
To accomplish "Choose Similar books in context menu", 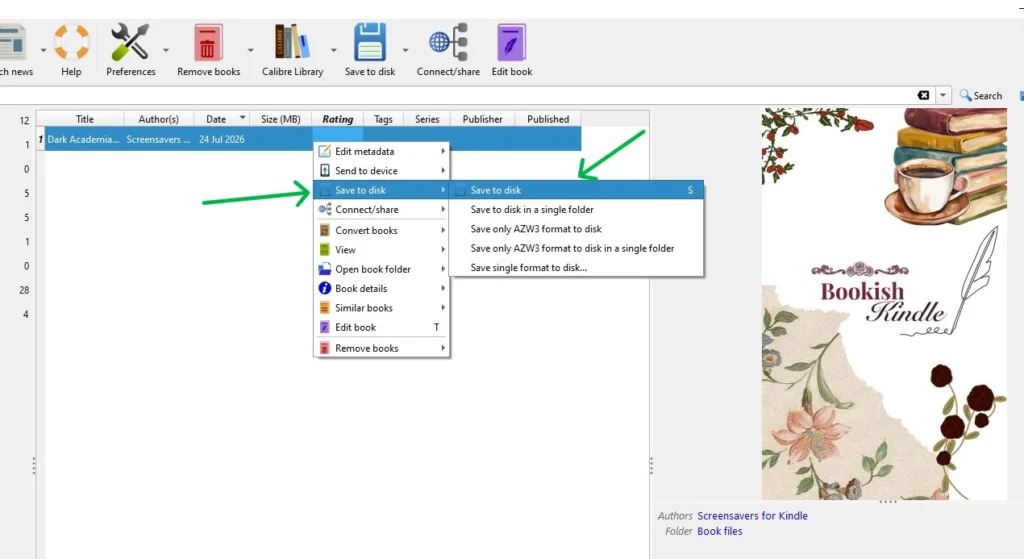I will [382, 308].
